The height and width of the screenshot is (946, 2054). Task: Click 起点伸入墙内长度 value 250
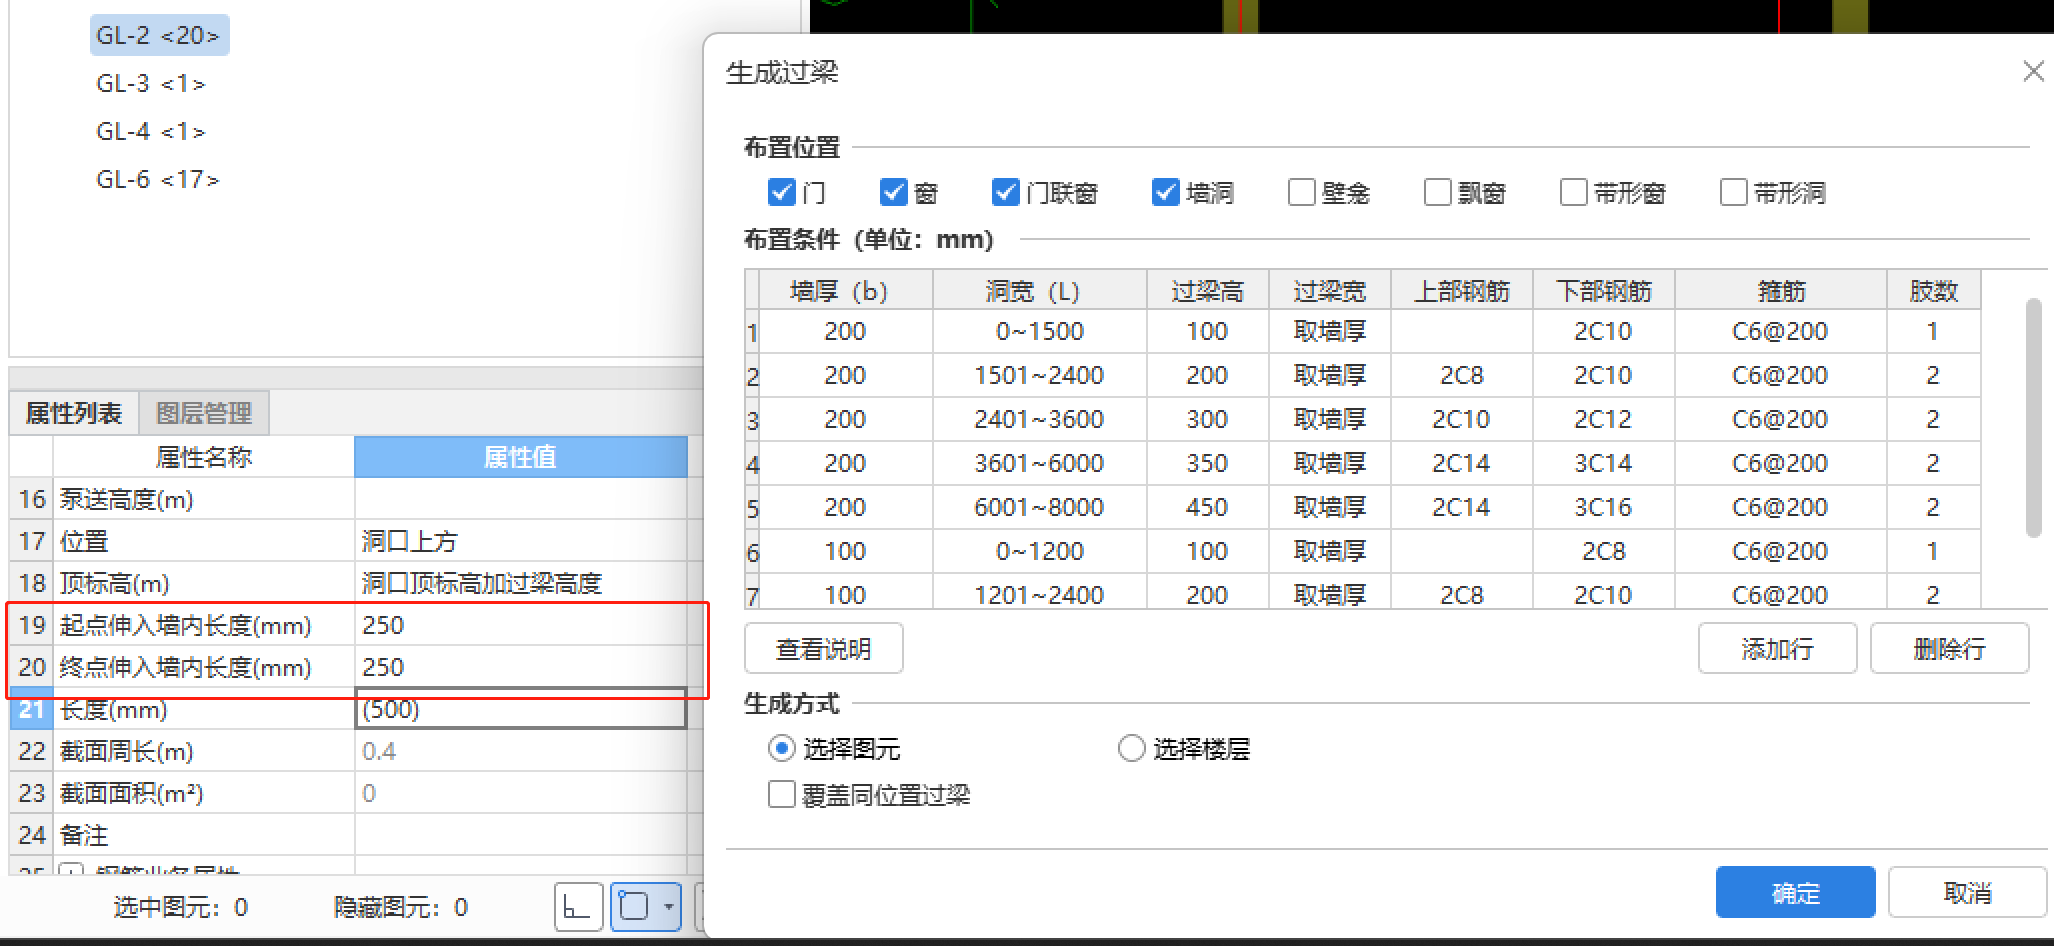(520, 625)
